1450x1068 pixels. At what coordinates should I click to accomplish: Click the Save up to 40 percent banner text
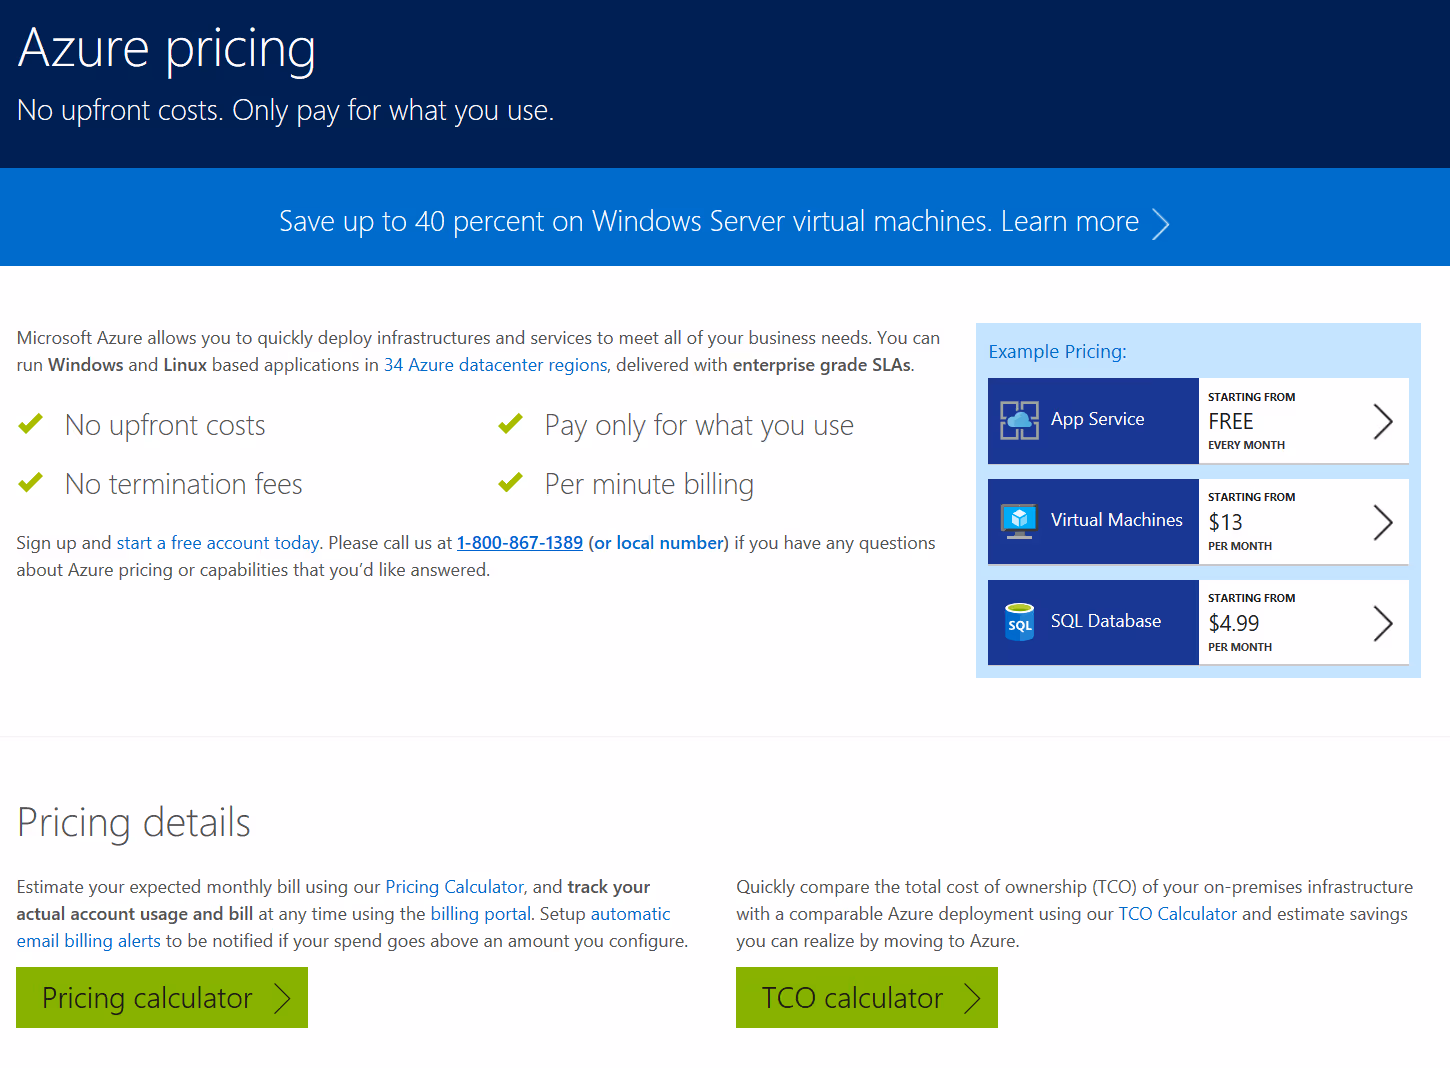pos(709,221)
